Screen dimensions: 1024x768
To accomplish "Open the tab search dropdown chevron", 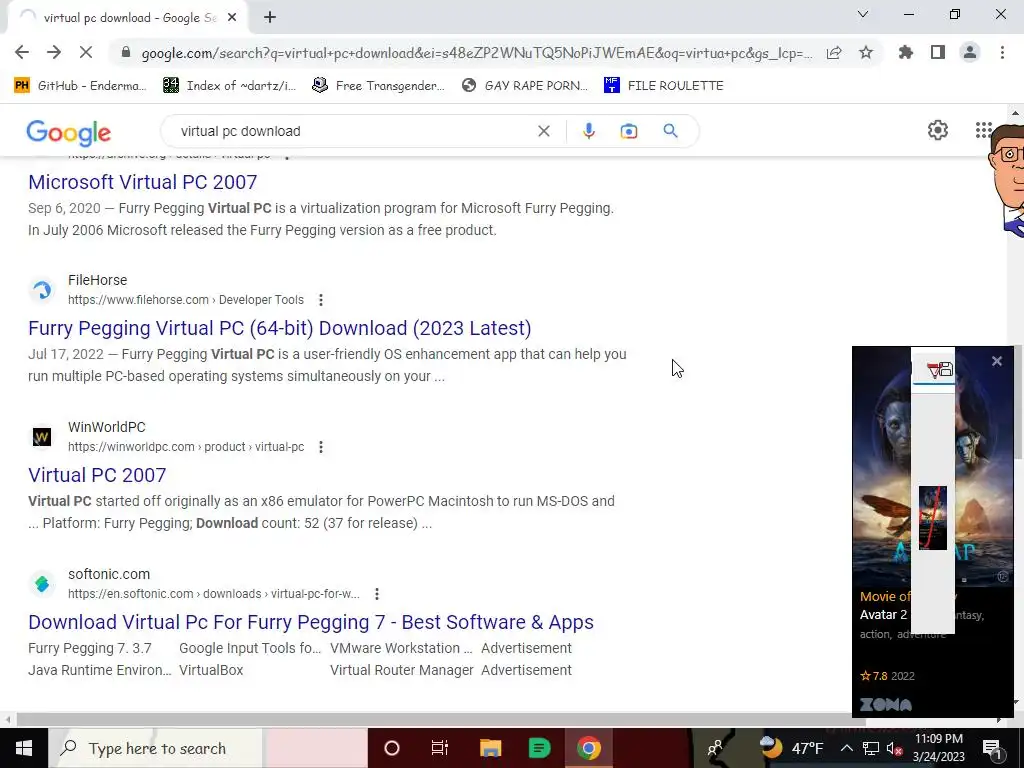I will [x=863, y=14].
